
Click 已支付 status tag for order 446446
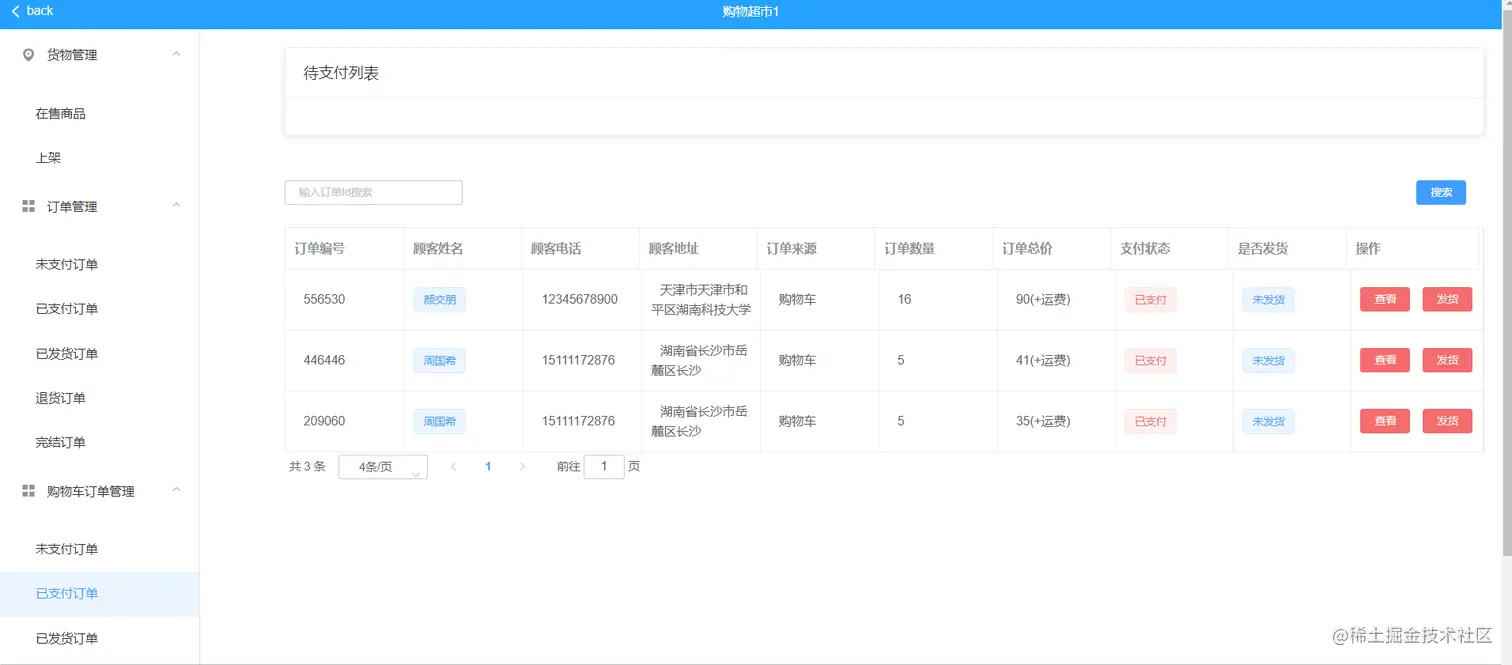(x=1151, y=361)
